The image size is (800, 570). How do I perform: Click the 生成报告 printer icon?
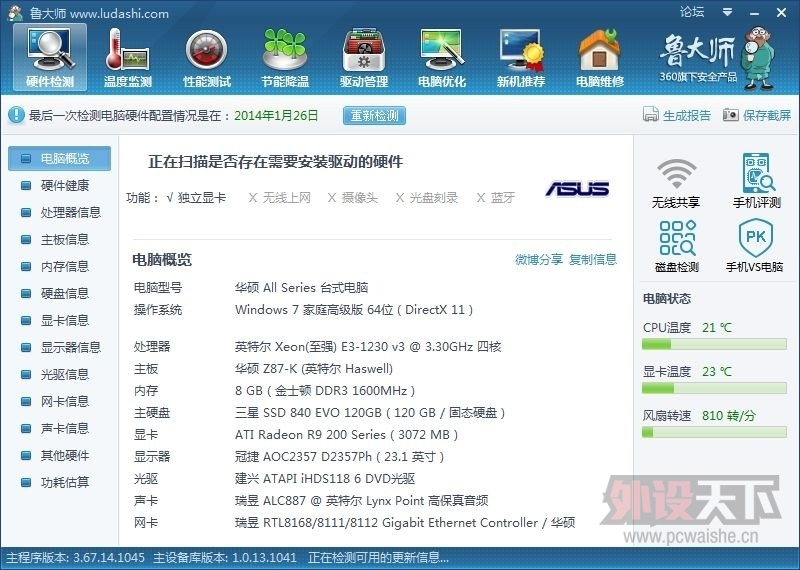tap(651, 115)
